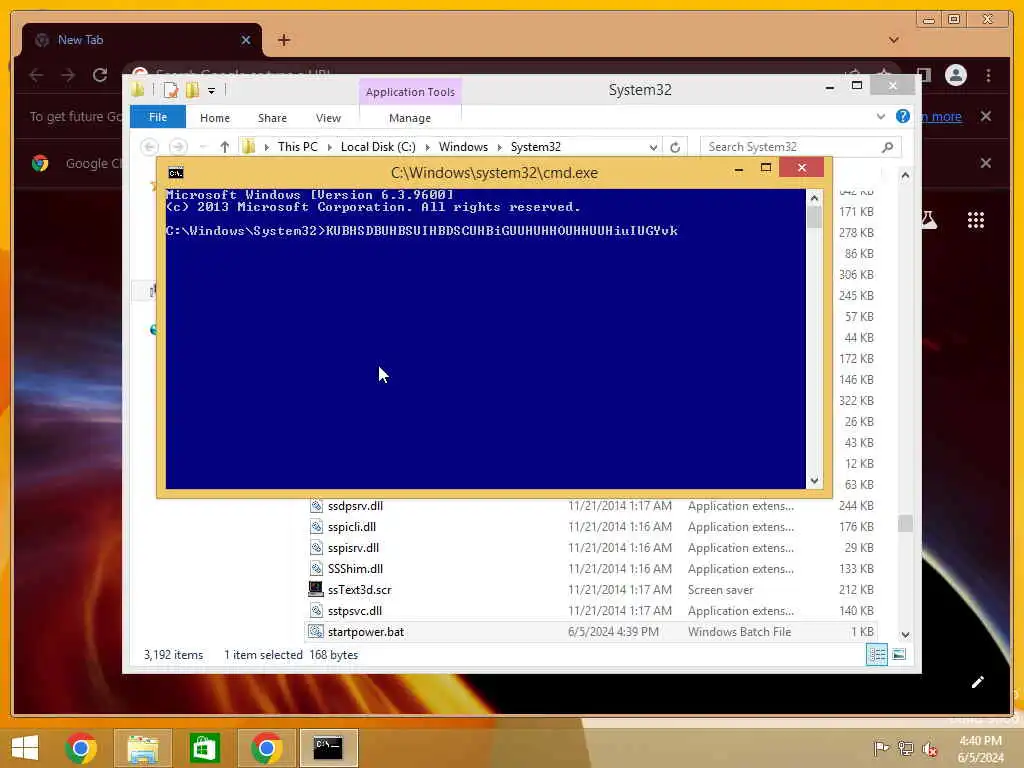Screen dimensions: 1024x768
Task: Switch Explorer to Details view icon
Action: pyautogui.click(x=876, y=654)
